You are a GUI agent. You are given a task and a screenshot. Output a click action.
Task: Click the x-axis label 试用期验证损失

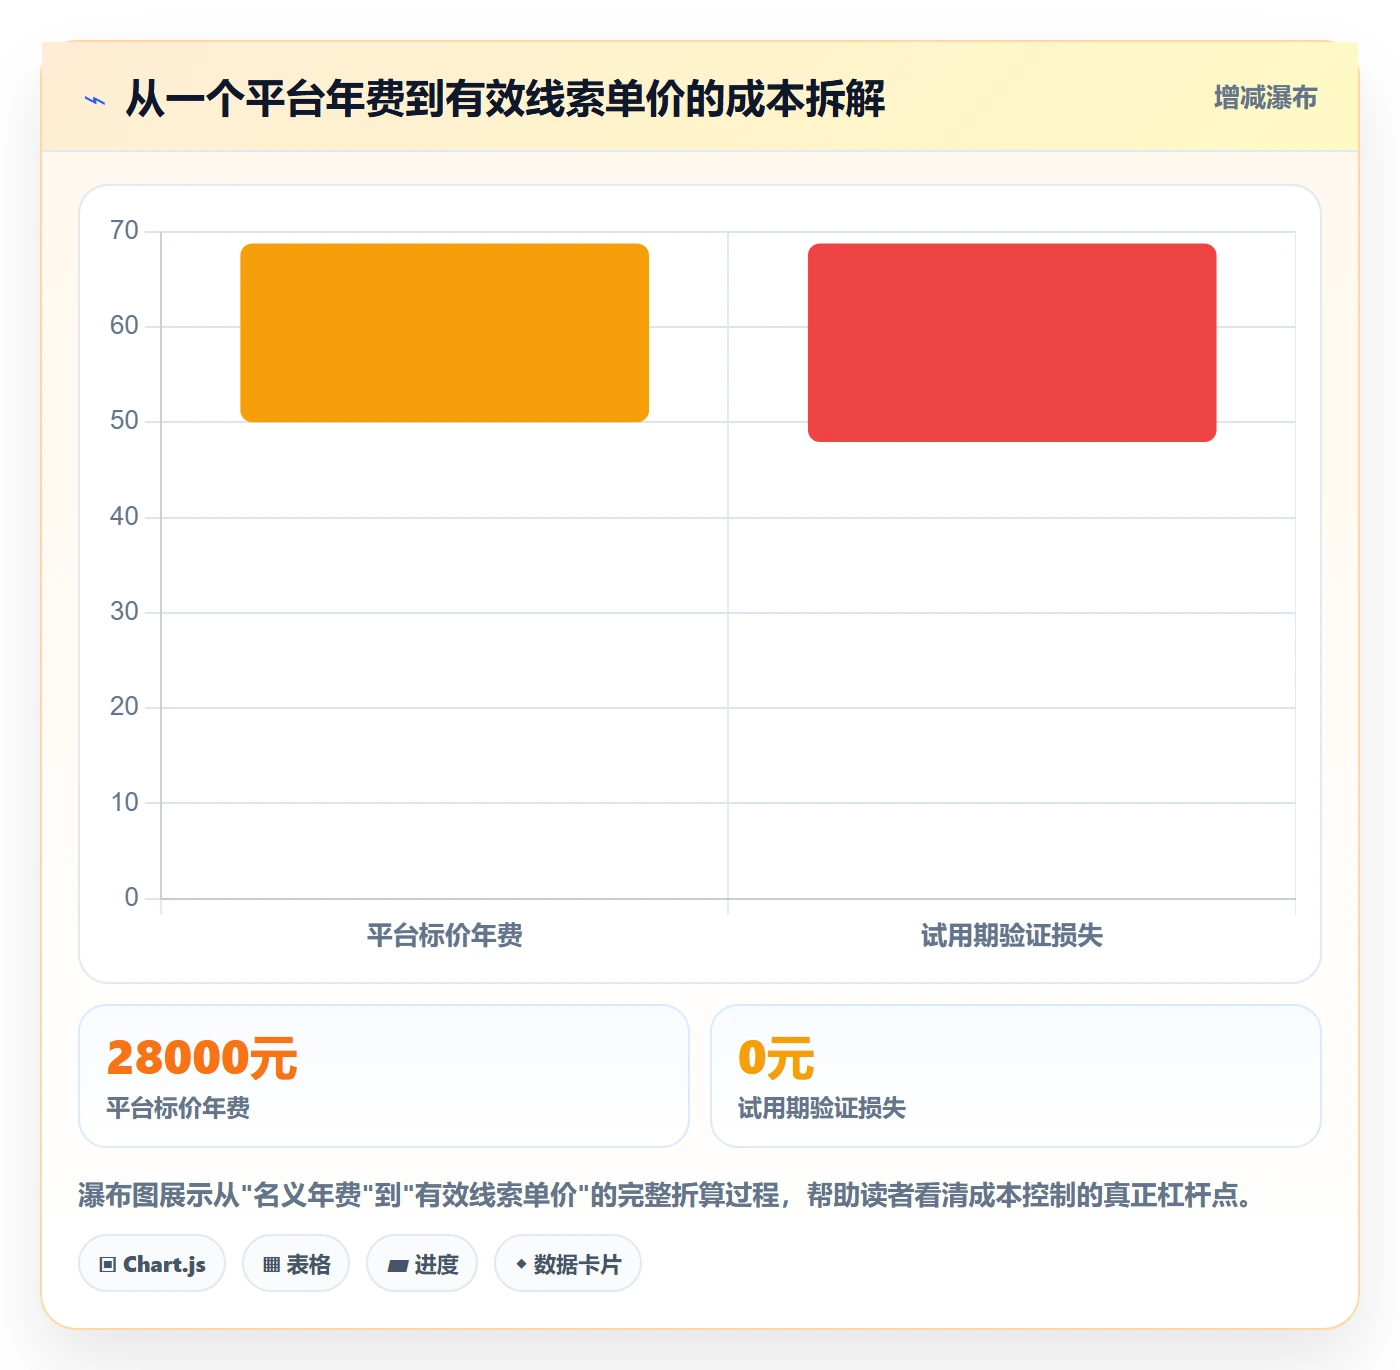(x=1012, y=936)
